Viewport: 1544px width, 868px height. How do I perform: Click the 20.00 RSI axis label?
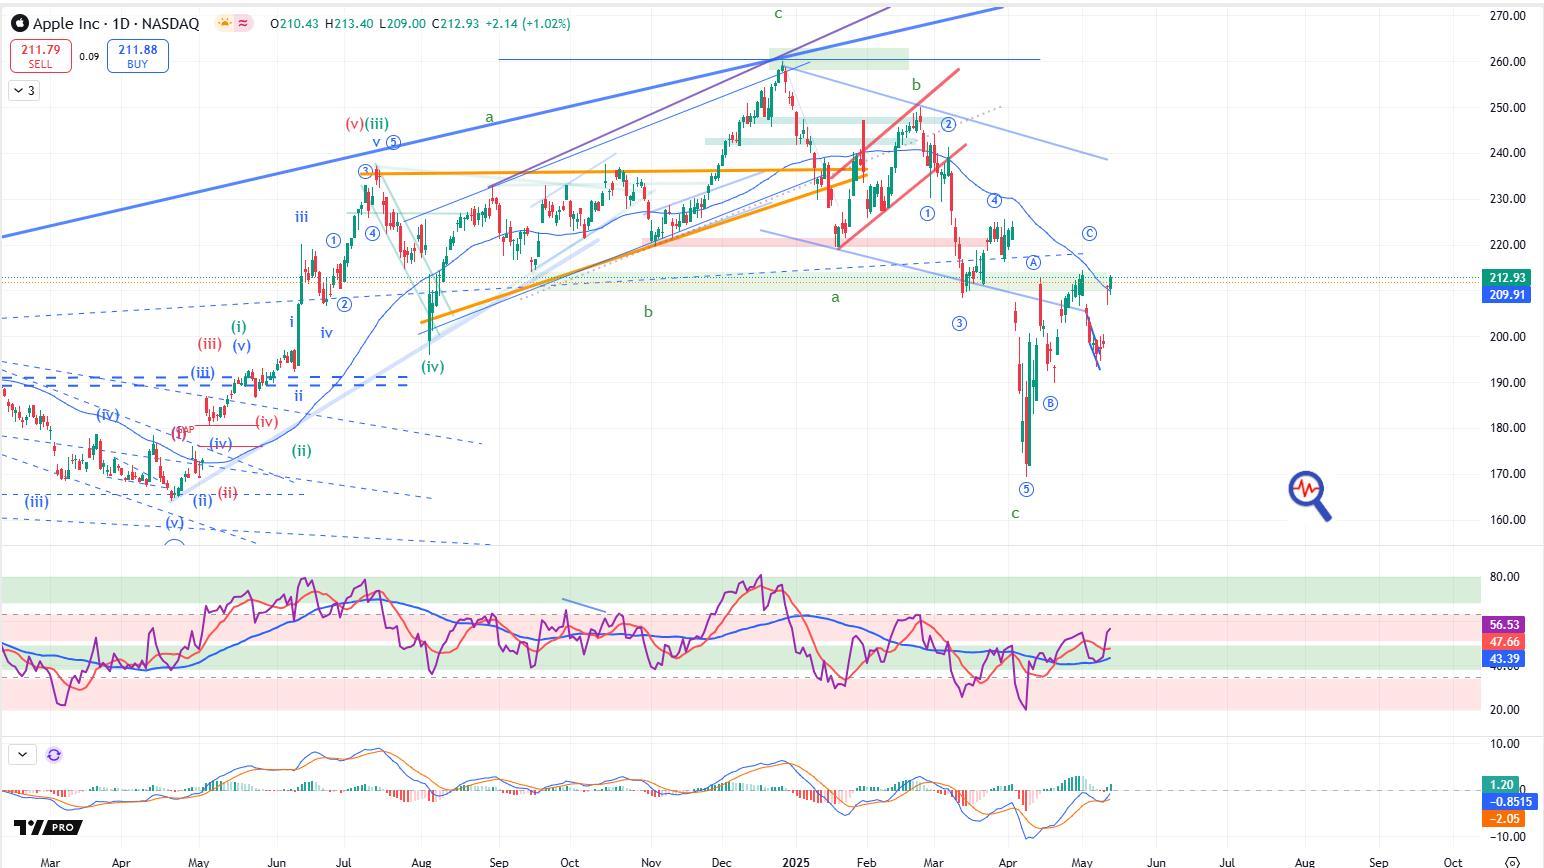(1504, 710)
